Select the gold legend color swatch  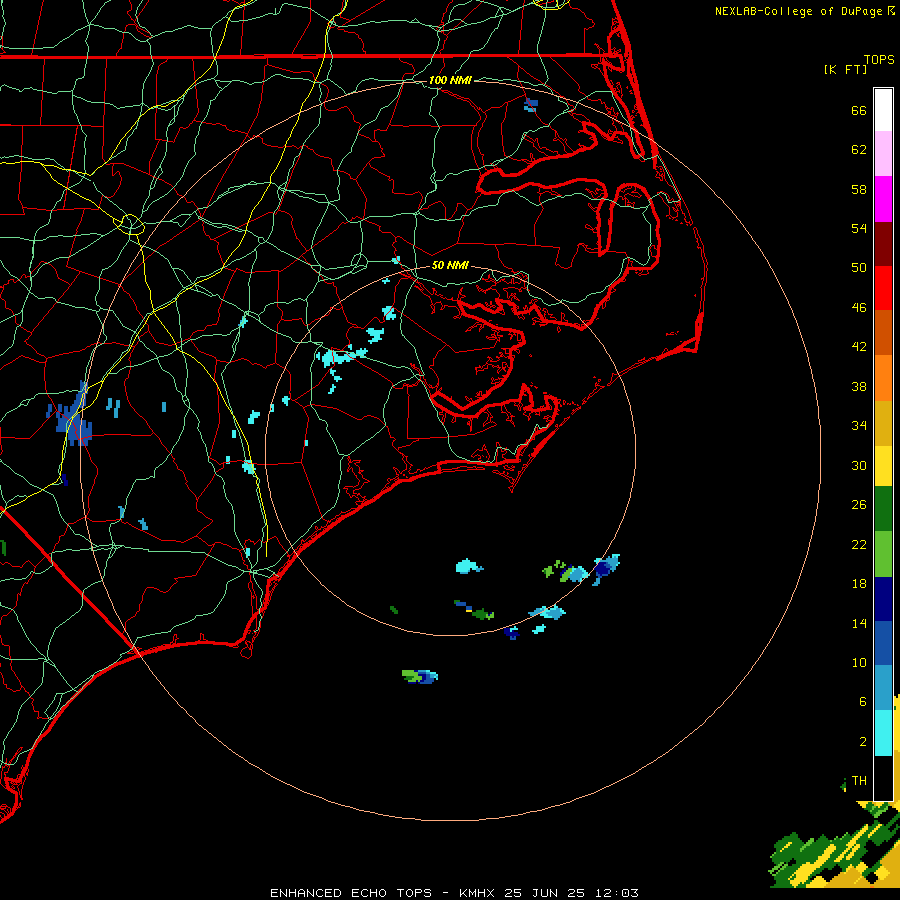point(883,424)
